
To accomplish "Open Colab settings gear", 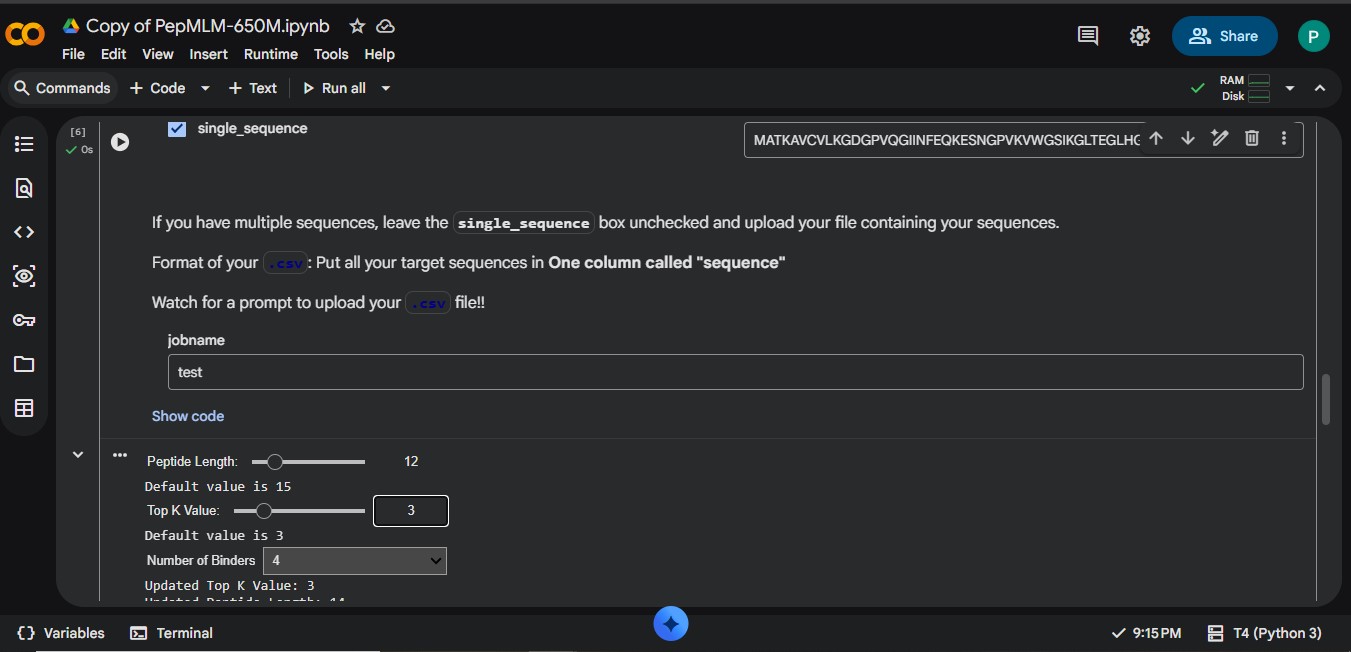I will pyautogui.click(x=1139, y=36).
